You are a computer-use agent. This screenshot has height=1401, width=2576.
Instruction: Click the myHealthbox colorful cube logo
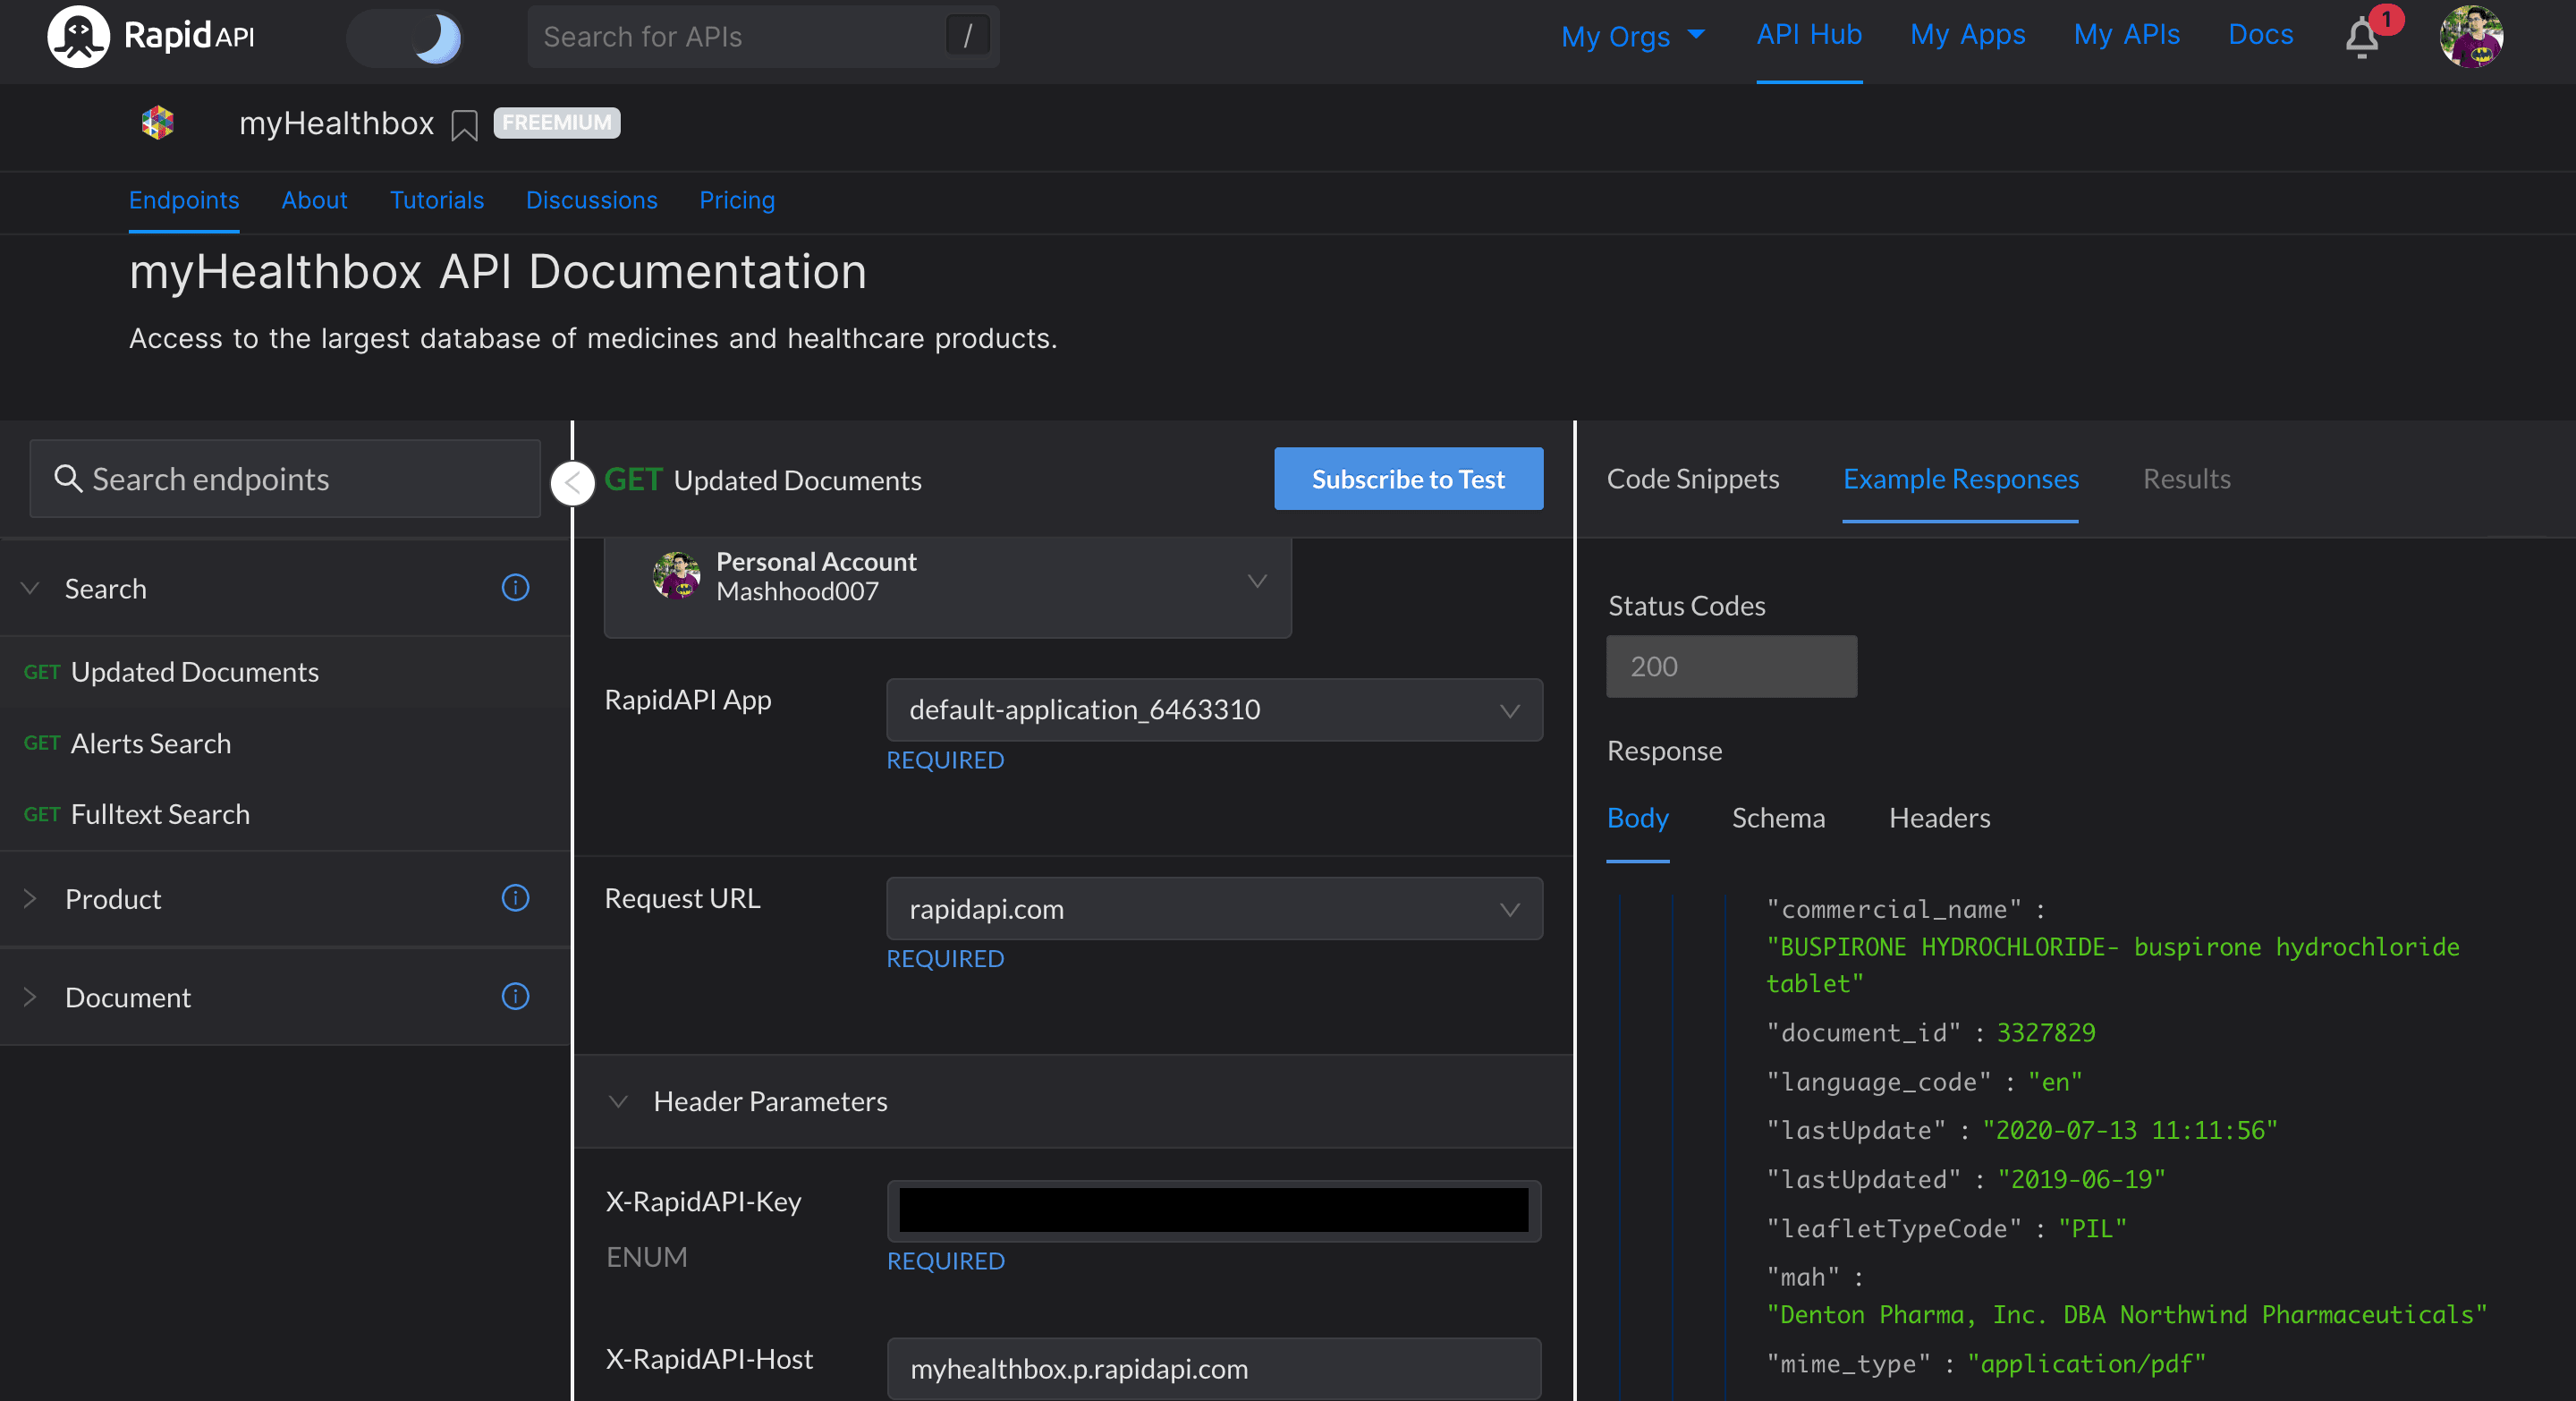(x=157, y=123)
